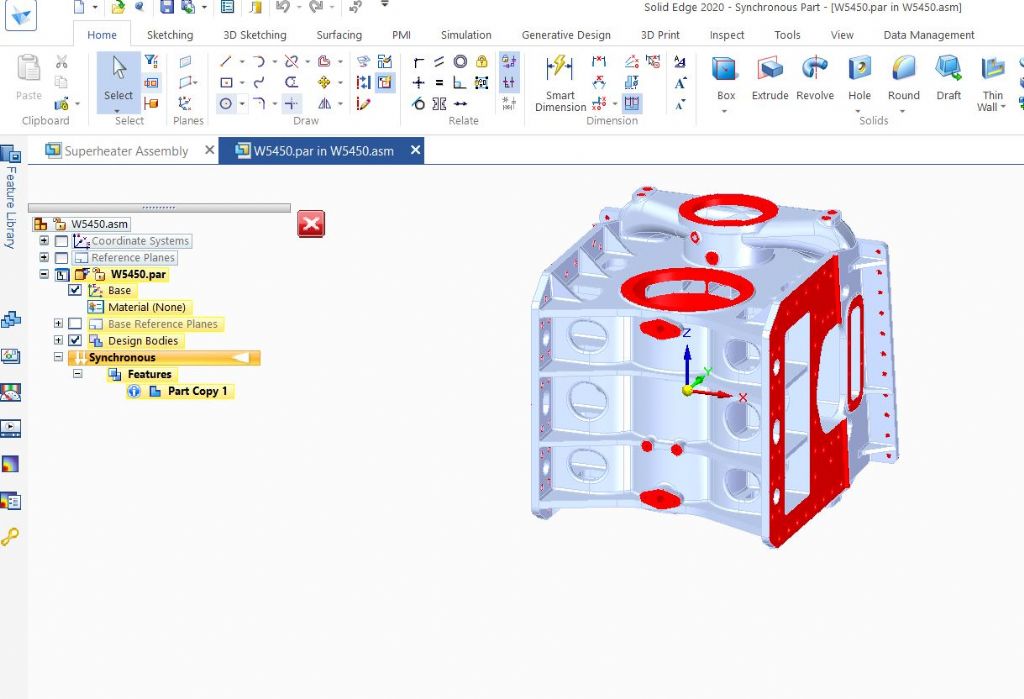Toggle Reference Planes visibility checkbox
The image size is (1024, 699).
[x=61, y=258]
